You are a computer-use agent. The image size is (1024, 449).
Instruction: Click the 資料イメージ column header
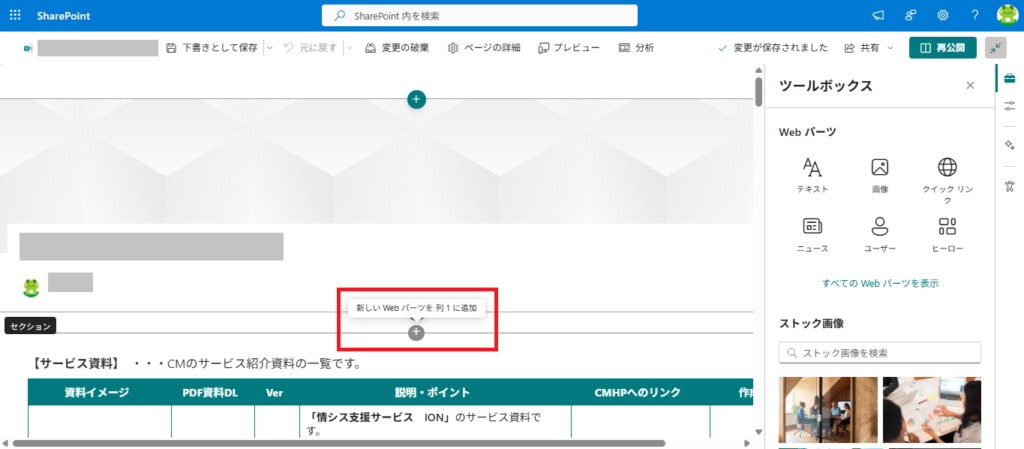[x=96, y=392]
